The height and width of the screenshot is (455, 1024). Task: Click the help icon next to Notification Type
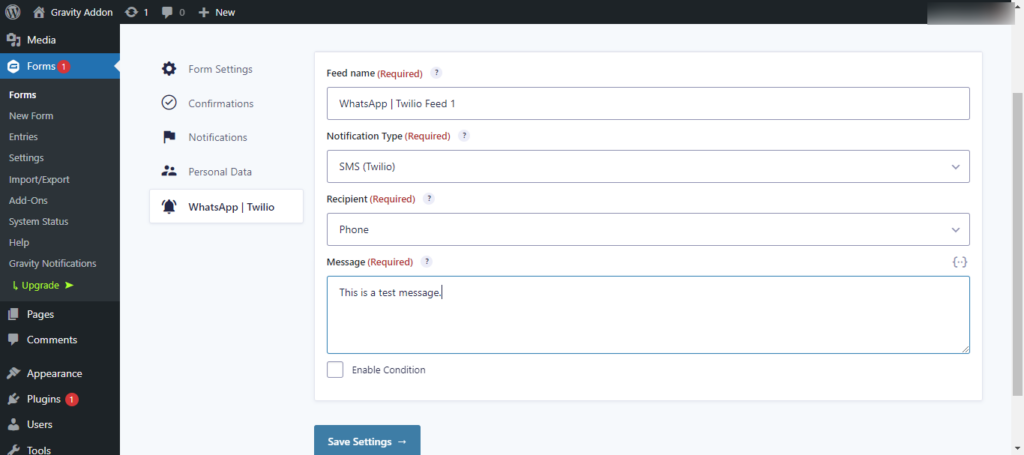pyautogui.click(x=464, y=136)
